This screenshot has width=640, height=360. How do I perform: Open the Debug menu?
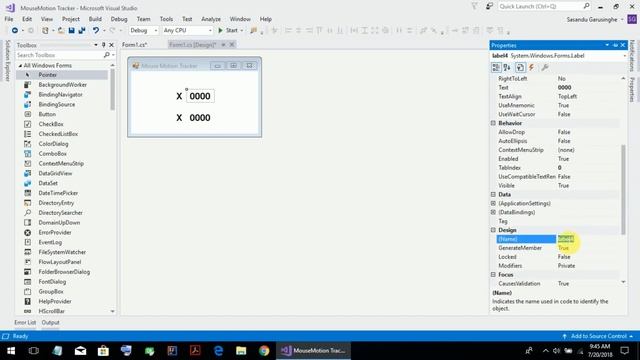coord(119,19)
